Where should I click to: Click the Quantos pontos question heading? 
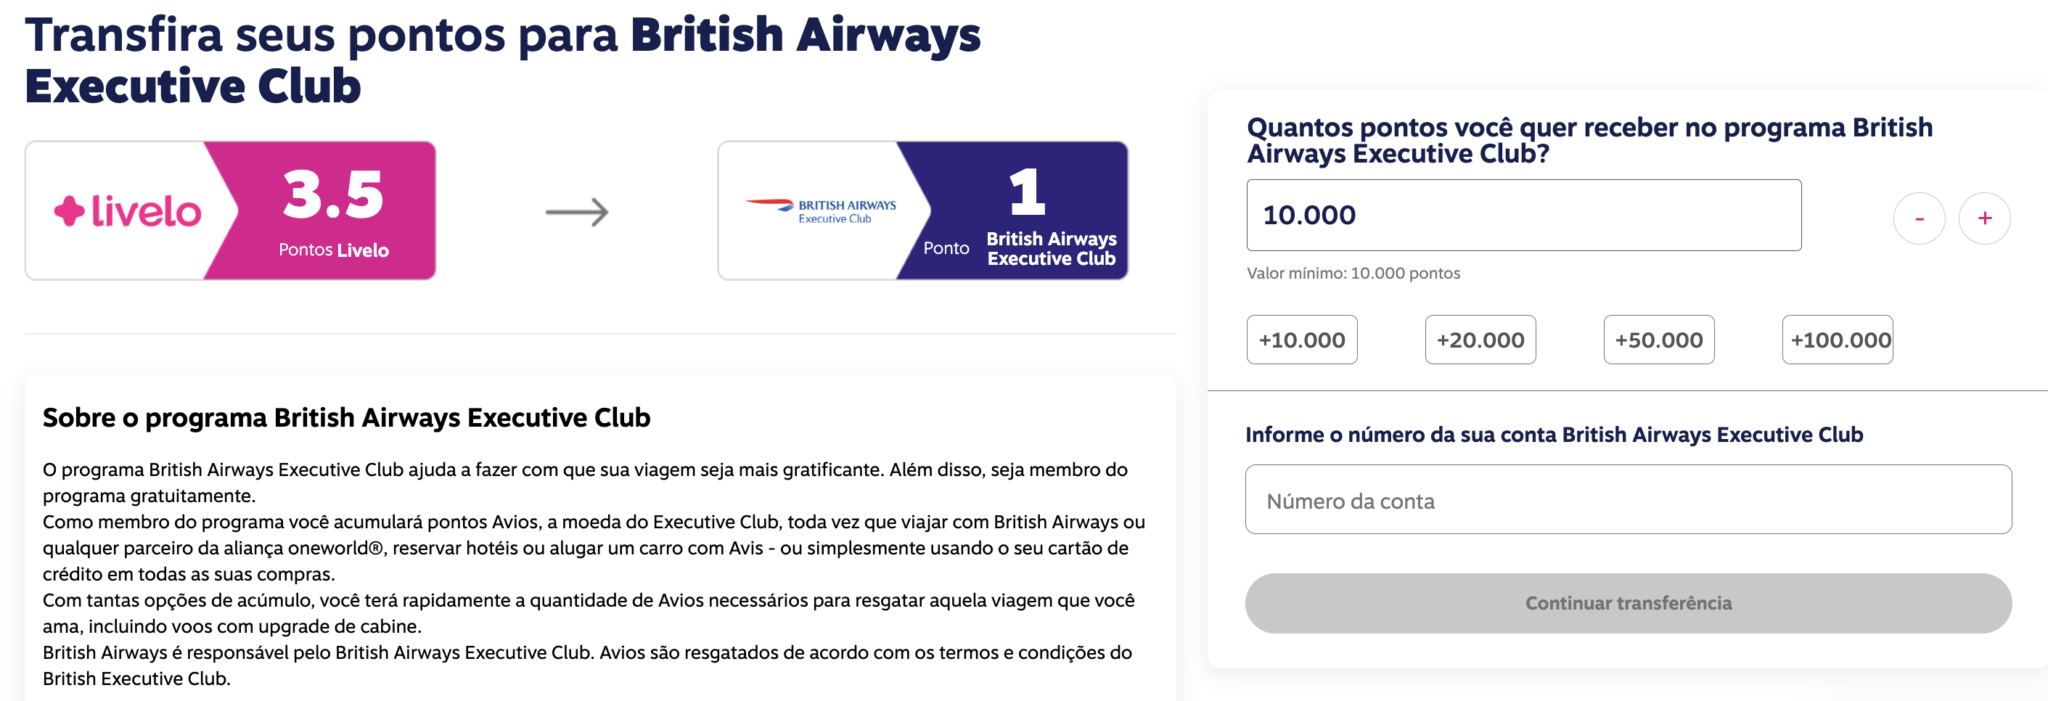[1589, 142]
